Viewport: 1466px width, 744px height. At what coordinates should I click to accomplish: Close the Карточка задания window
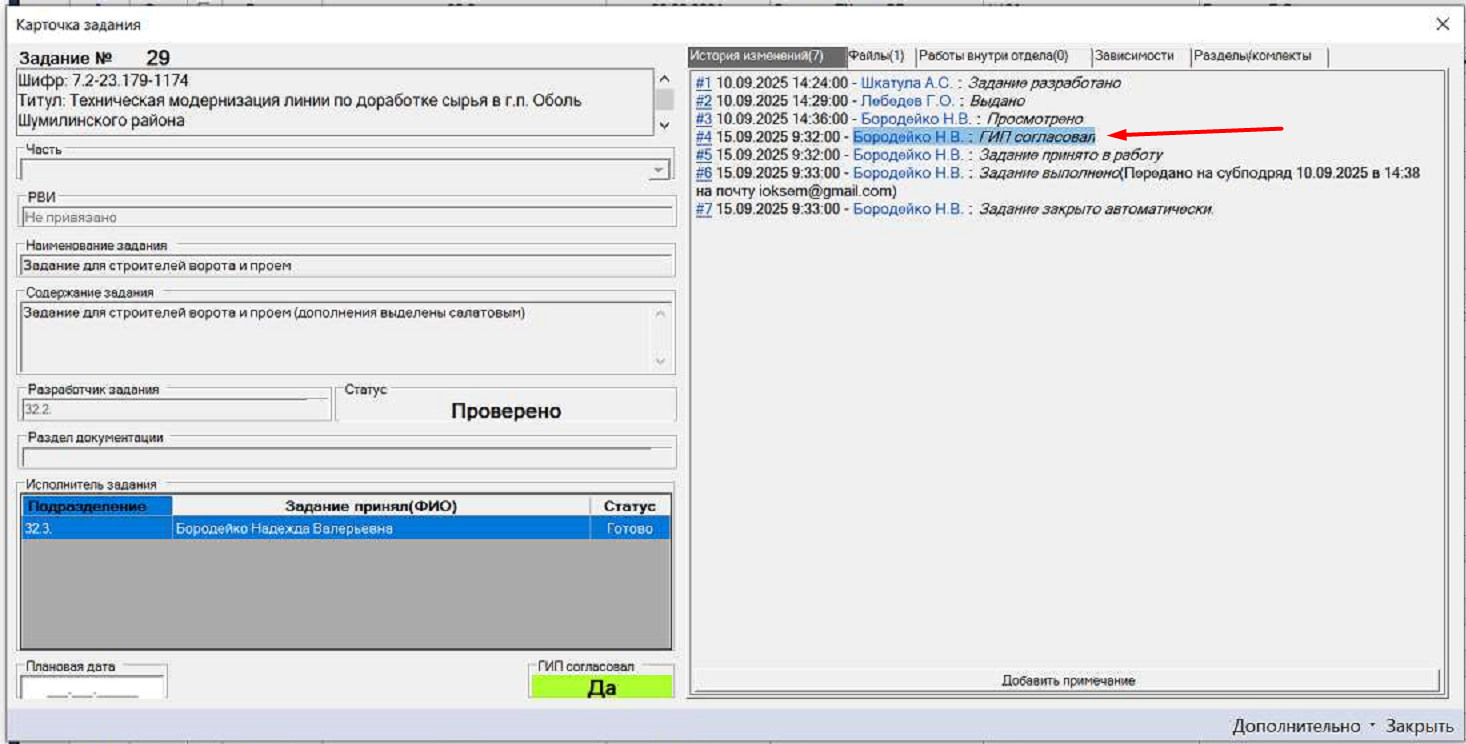(1442, 24)
